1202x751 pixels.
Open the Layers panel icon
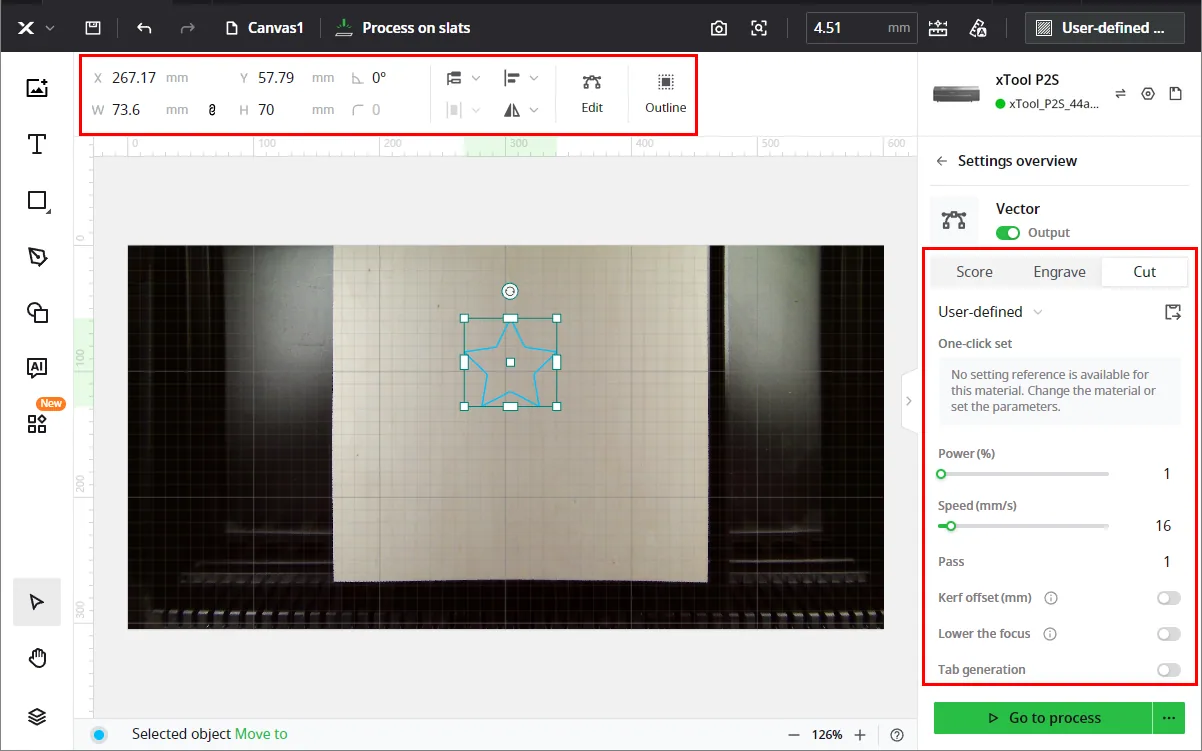(x=37, y=716)
